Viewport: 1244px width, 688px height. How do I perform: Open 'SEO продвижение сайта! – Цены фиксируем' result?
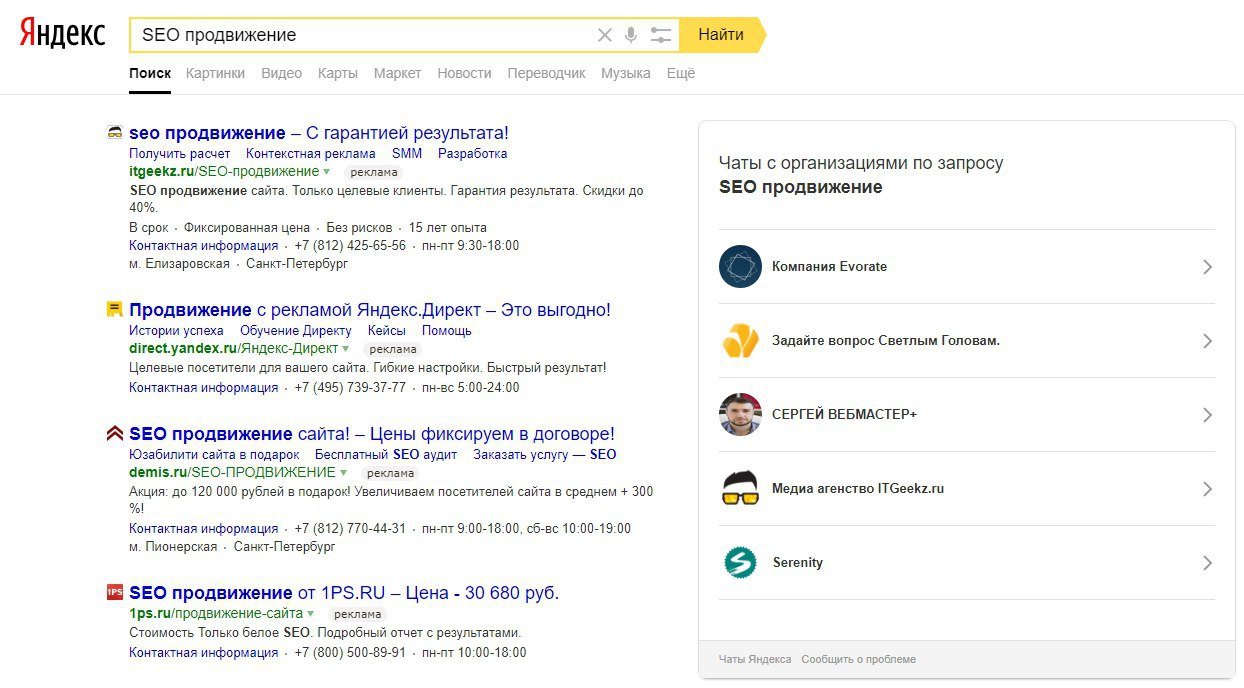pyautogui.click(x=372, y=434)
